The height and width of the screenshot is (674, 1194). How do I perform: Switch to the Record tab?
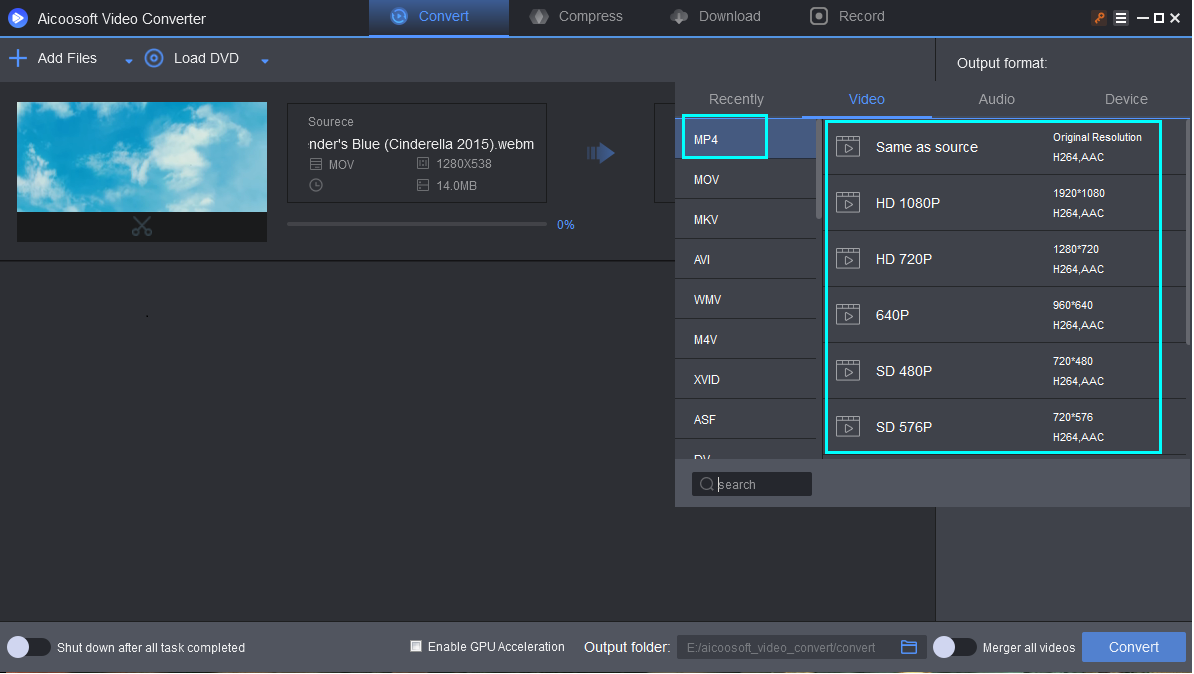(847, 17)
